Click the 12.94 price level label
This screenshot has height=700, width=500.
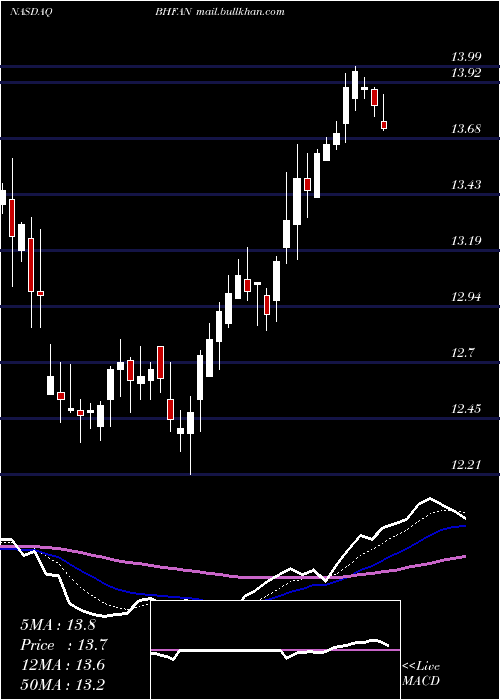tap(466, 297)
